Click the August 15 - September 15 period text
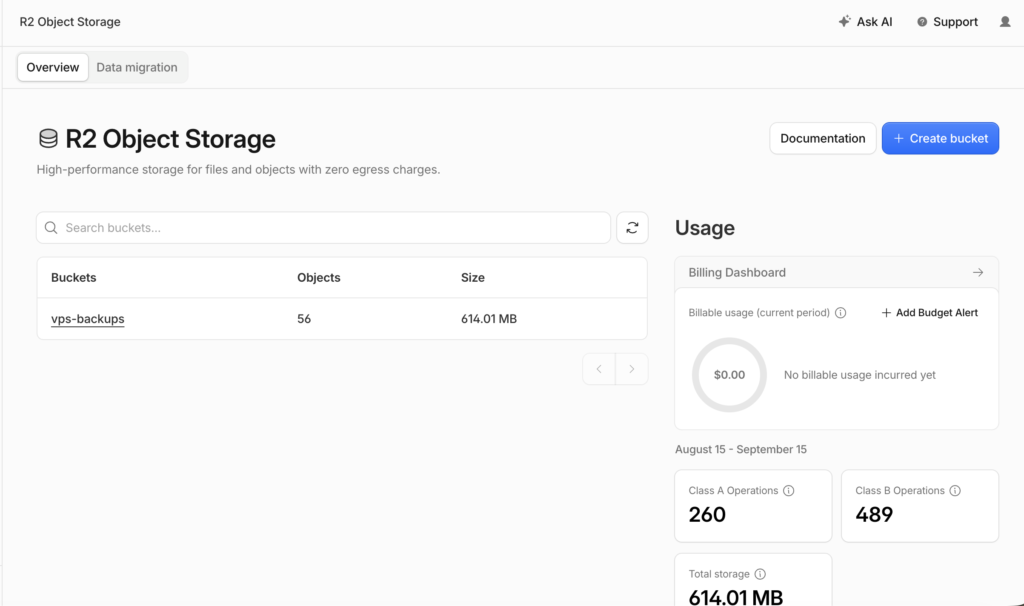Viewport: 1024px width, 606px height. pyautogui.click(x=741, y=449)
